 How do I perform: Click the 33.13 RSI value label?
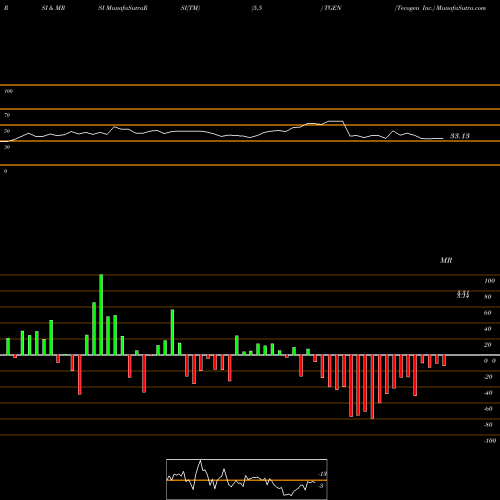click(460, 136)
